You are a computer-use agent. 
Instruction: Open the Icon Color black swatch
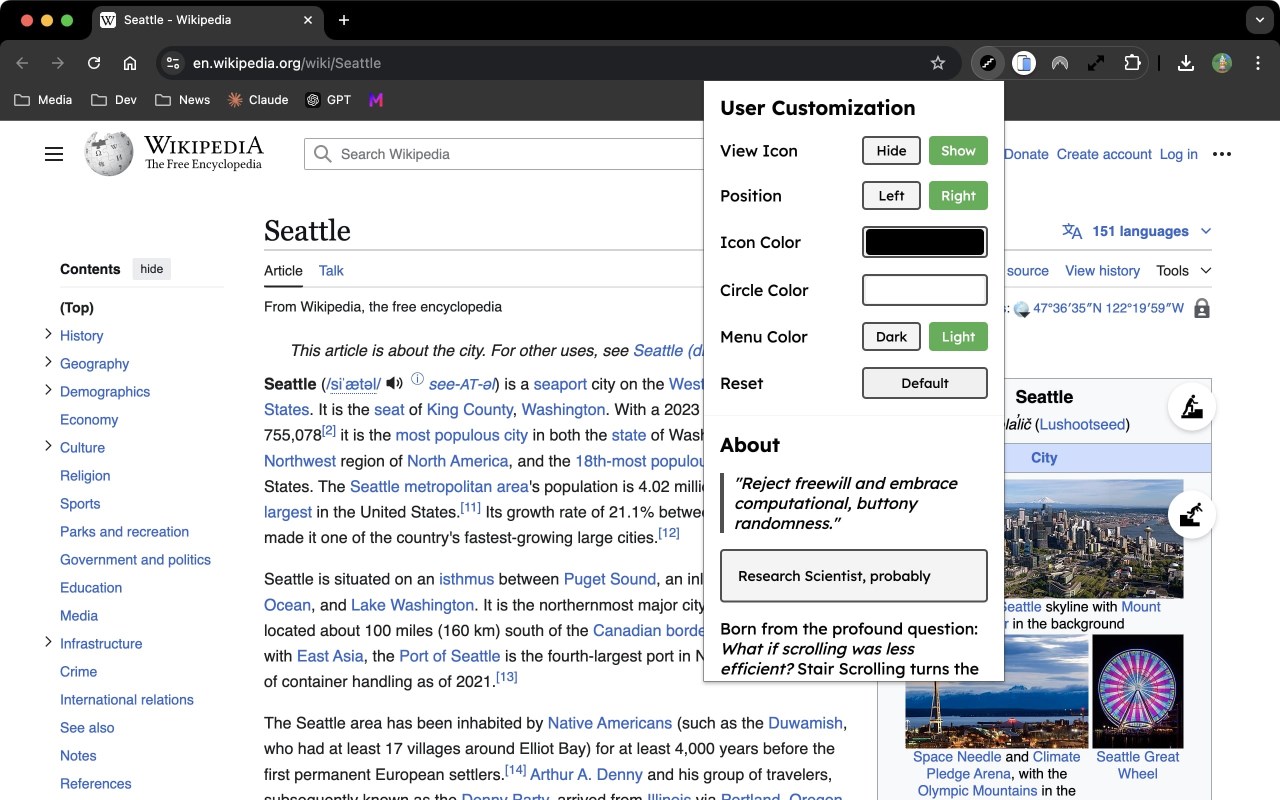925,242
